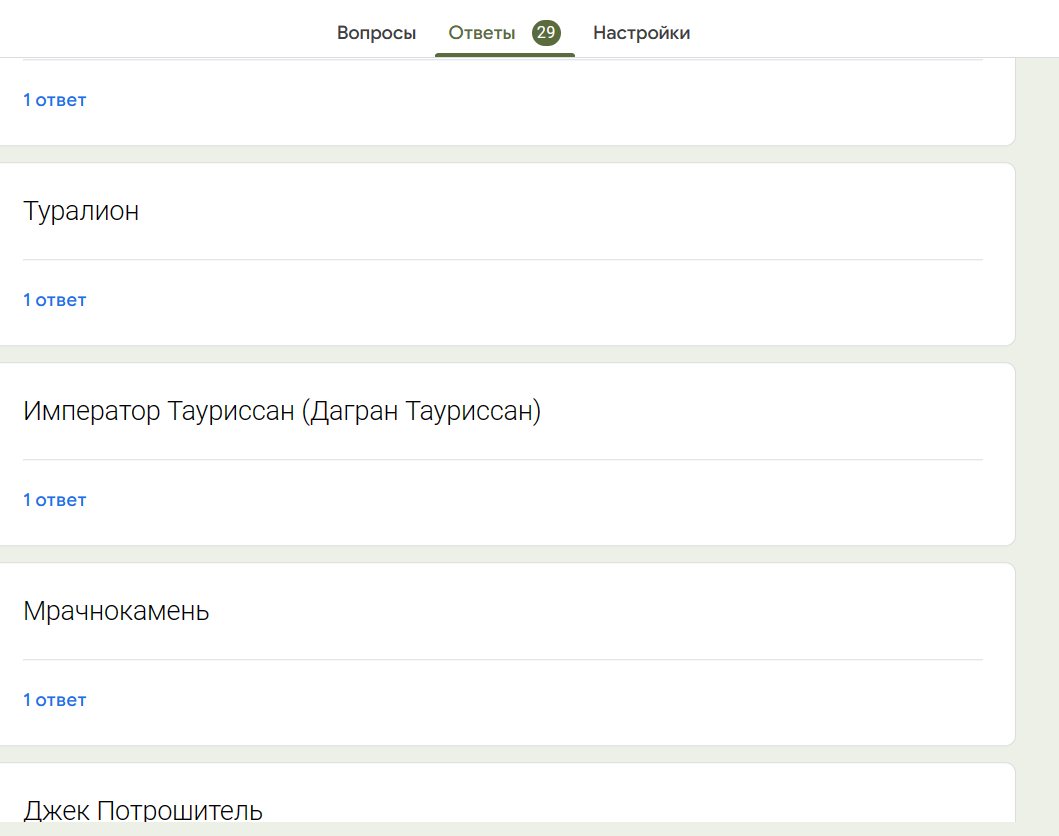Click the divider line in the topmost card
1059x836 pixels.
tap(502, 60)
